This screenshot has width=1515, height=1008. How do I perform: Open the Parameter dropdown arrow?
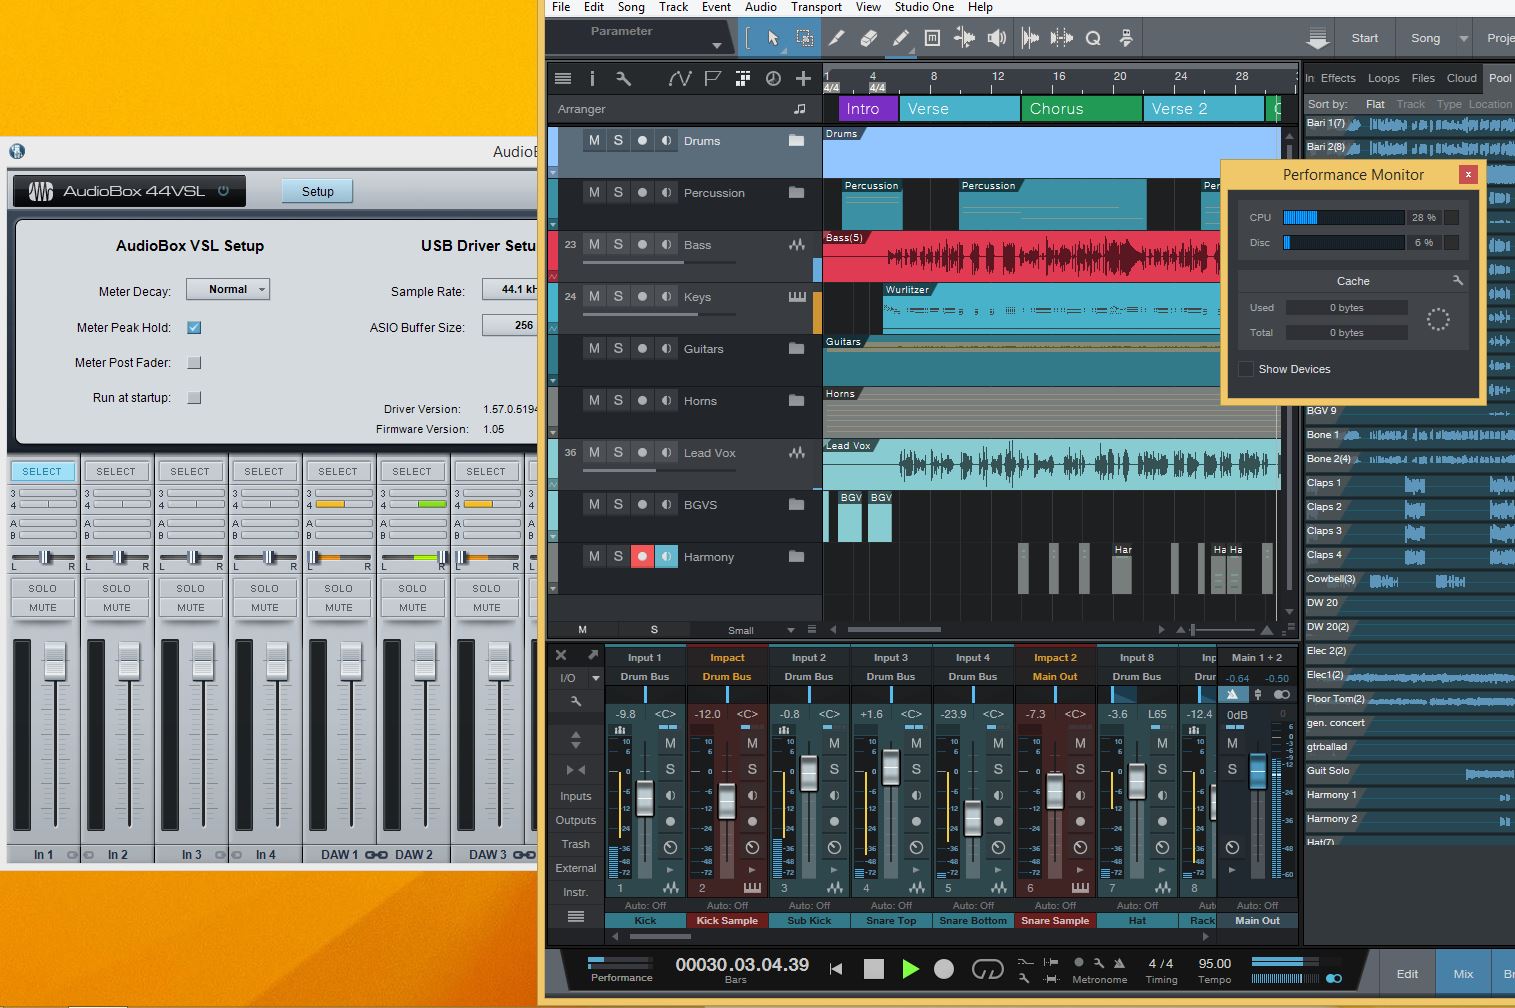[716, 45]
